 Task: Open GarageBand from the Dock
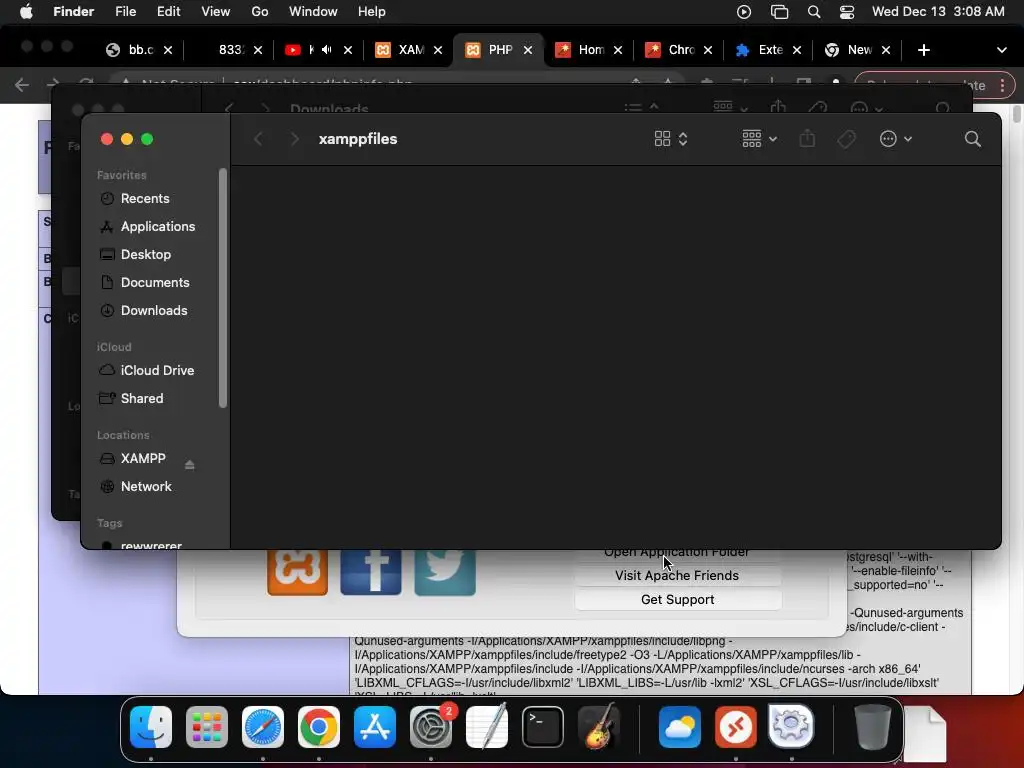pyautogui.click(x=599, y=727)
